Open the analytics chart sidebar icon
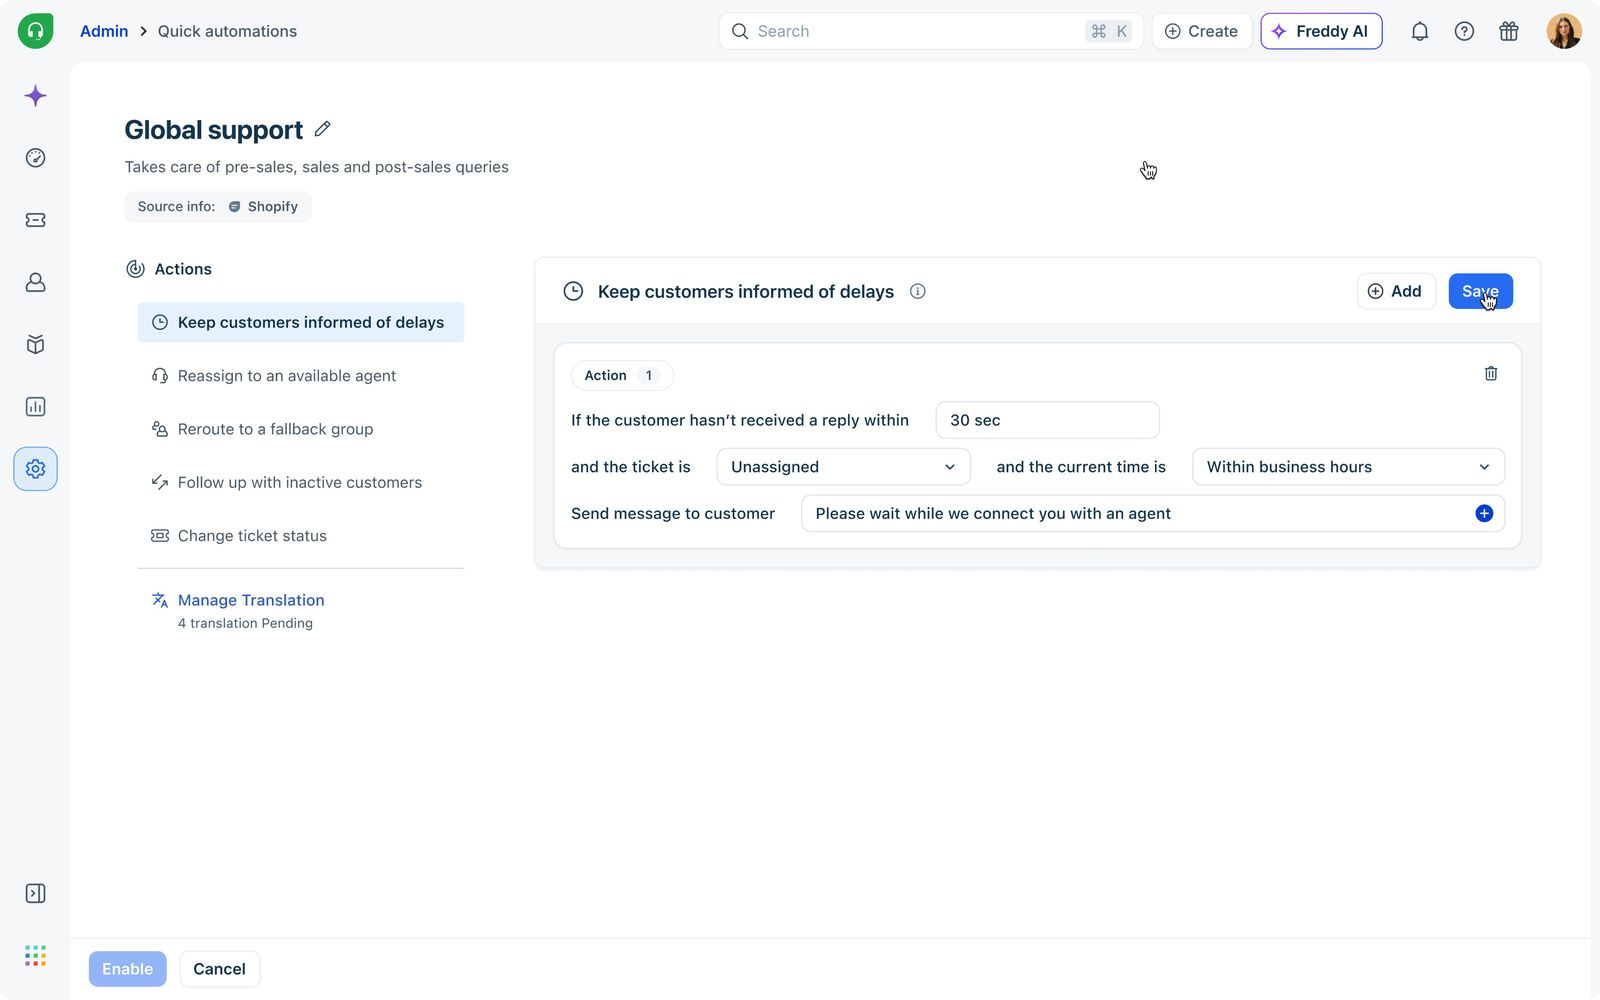The width and height of the screenshot is (1600, 1000). click(x=35, y=407)
